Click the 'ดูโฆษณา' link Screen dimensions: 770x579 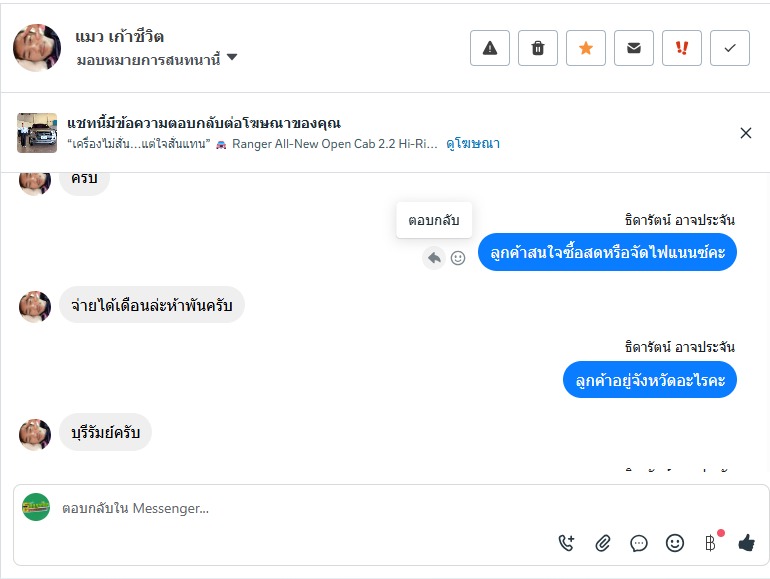pyautogui.click(x=473, y=144)
